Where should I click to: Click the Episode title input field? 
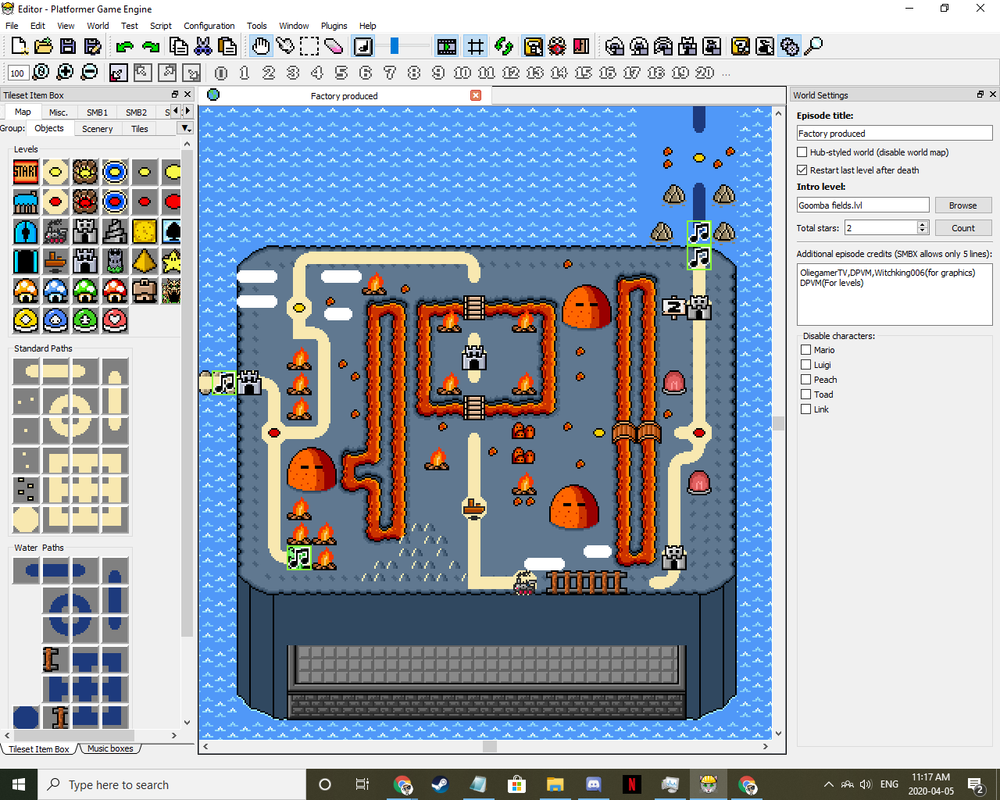click(x=894, y=133)
